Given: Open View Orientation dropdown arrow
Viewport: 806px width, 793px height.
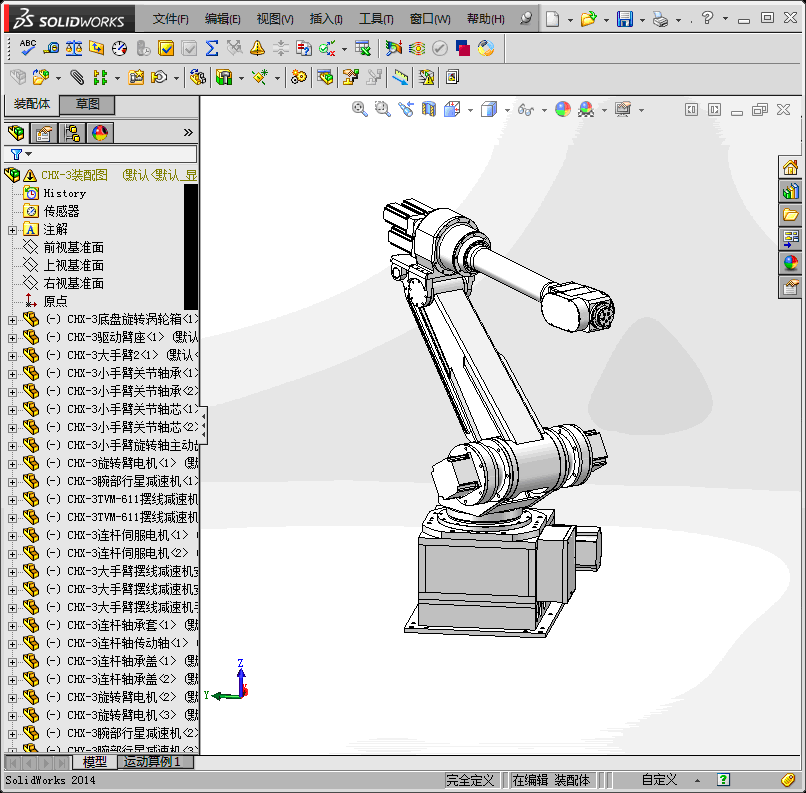Looking at the screenshot, I should [x=470, y=110].
